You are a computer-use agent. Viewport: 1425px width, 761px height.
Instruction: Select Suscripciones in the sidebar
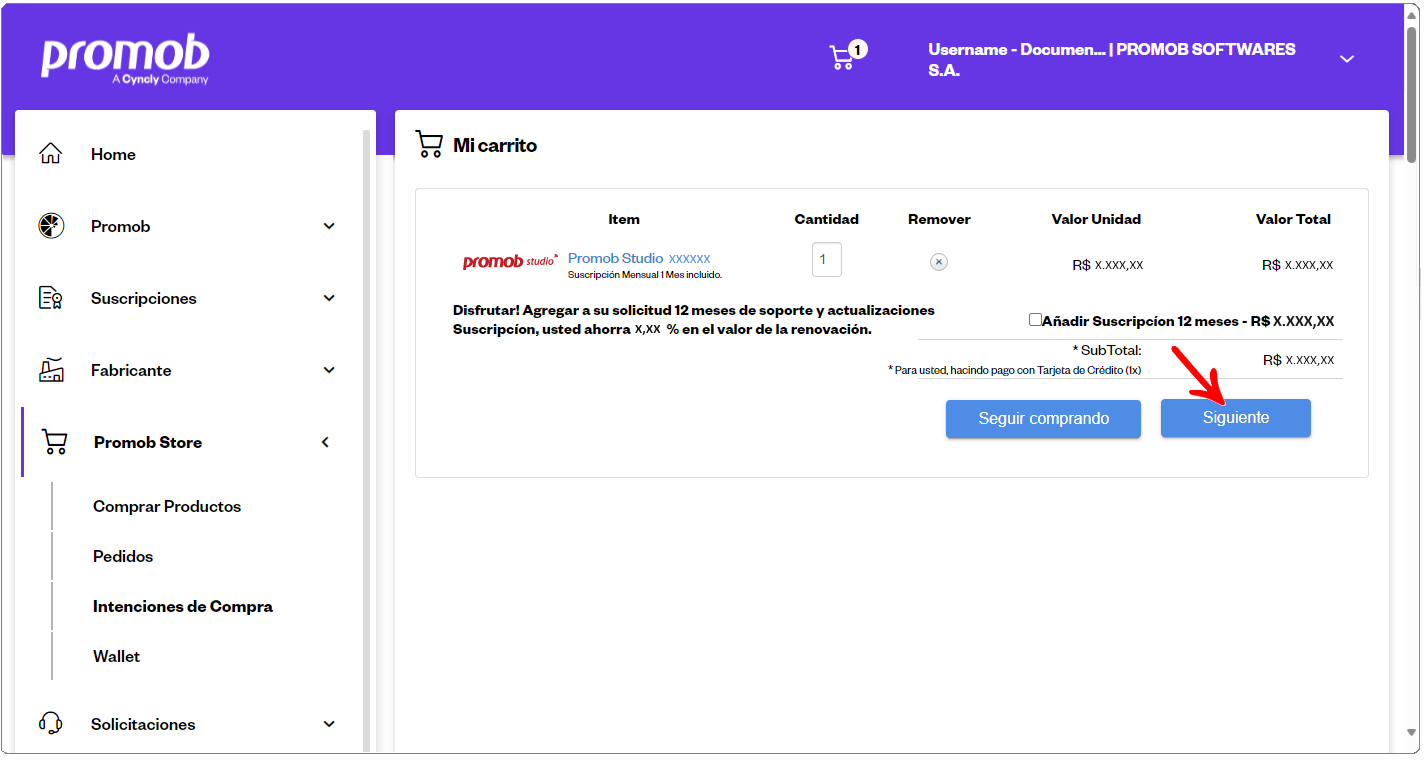tap(144, 298)
